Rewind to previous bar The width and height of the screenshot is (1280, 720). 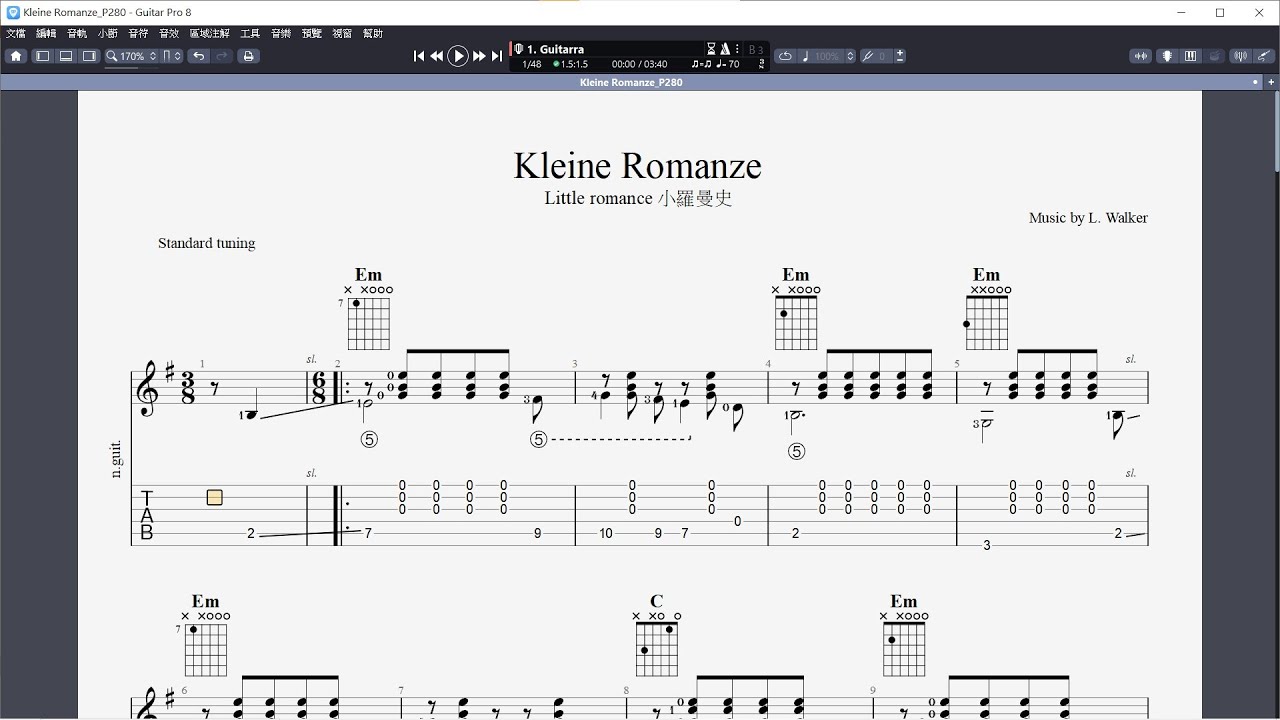pyautogui.click(x=437, y=57)
